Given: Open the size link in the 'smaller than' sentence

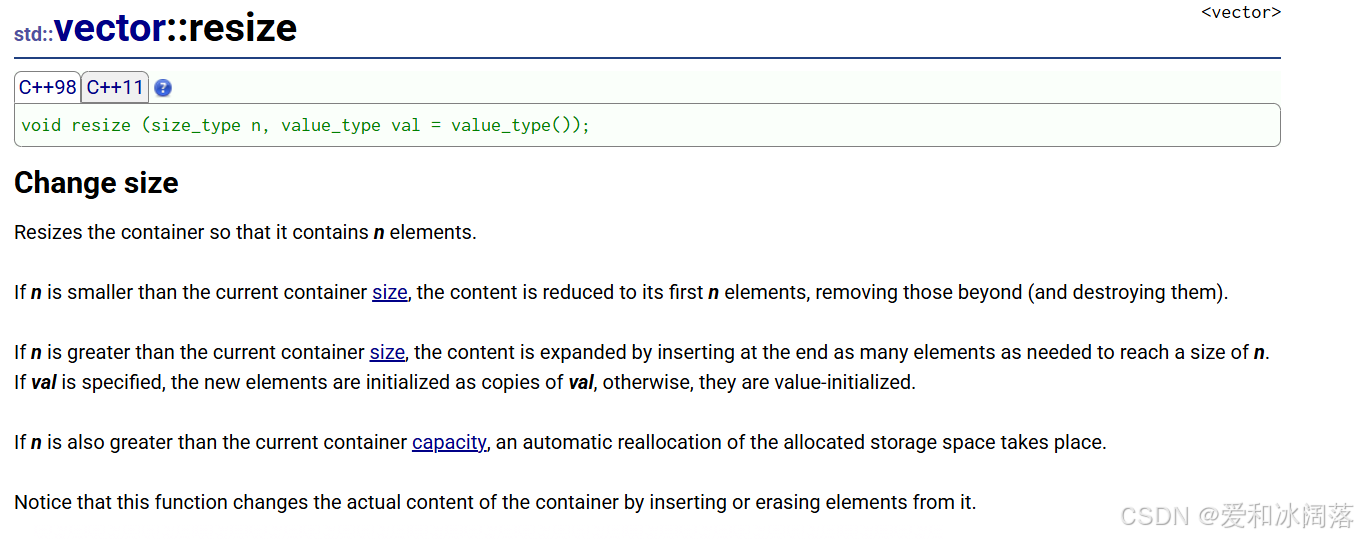Looking at the screenshot, I should [x=390, y=292].
